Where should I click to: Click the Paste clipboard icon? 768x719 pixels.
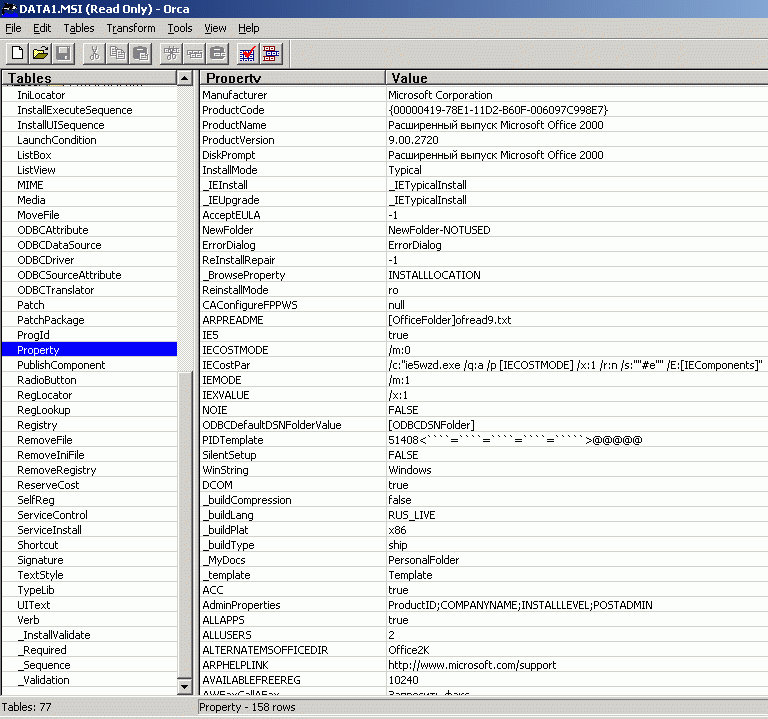(141, 53)
